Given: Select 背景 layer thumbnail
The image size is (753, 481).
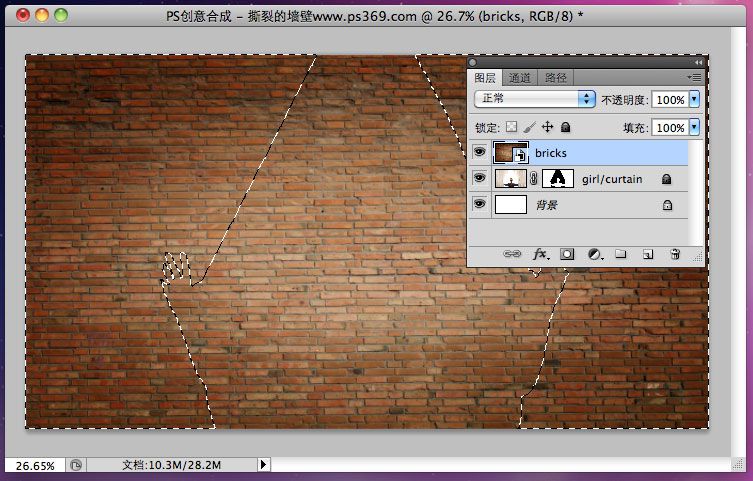Looking at the screenshot, I should coord(510,204).
